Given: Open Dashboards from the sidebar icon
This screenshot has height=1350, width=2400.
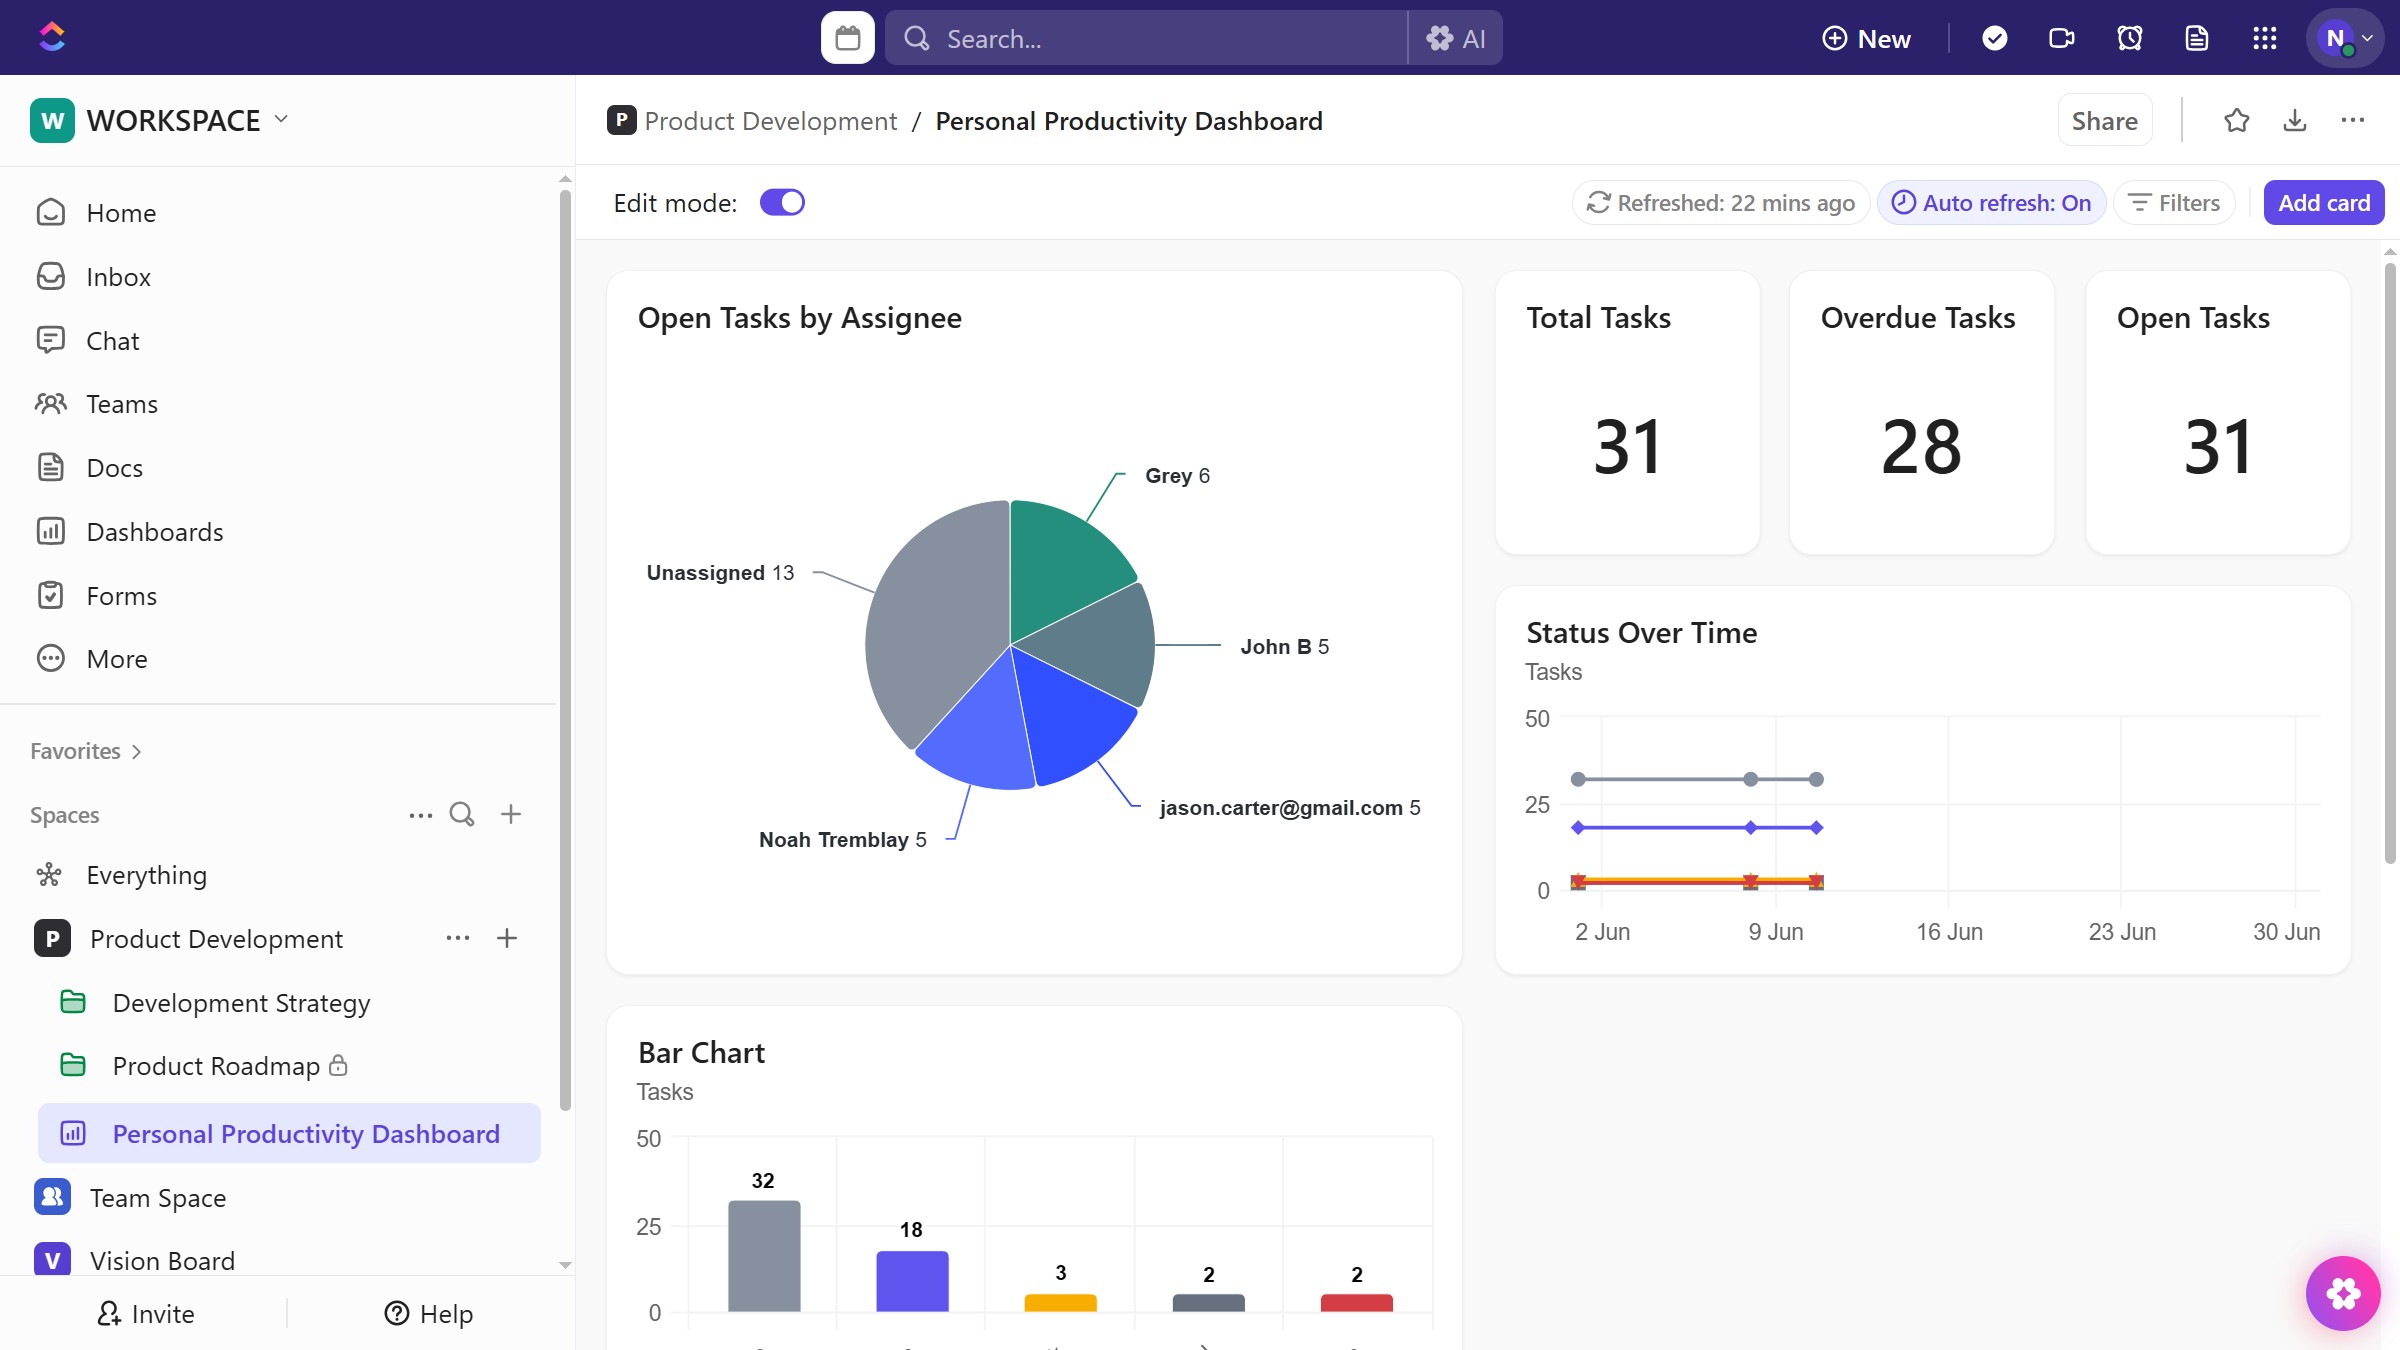Looking at the screenshot, I should (52, 531).
